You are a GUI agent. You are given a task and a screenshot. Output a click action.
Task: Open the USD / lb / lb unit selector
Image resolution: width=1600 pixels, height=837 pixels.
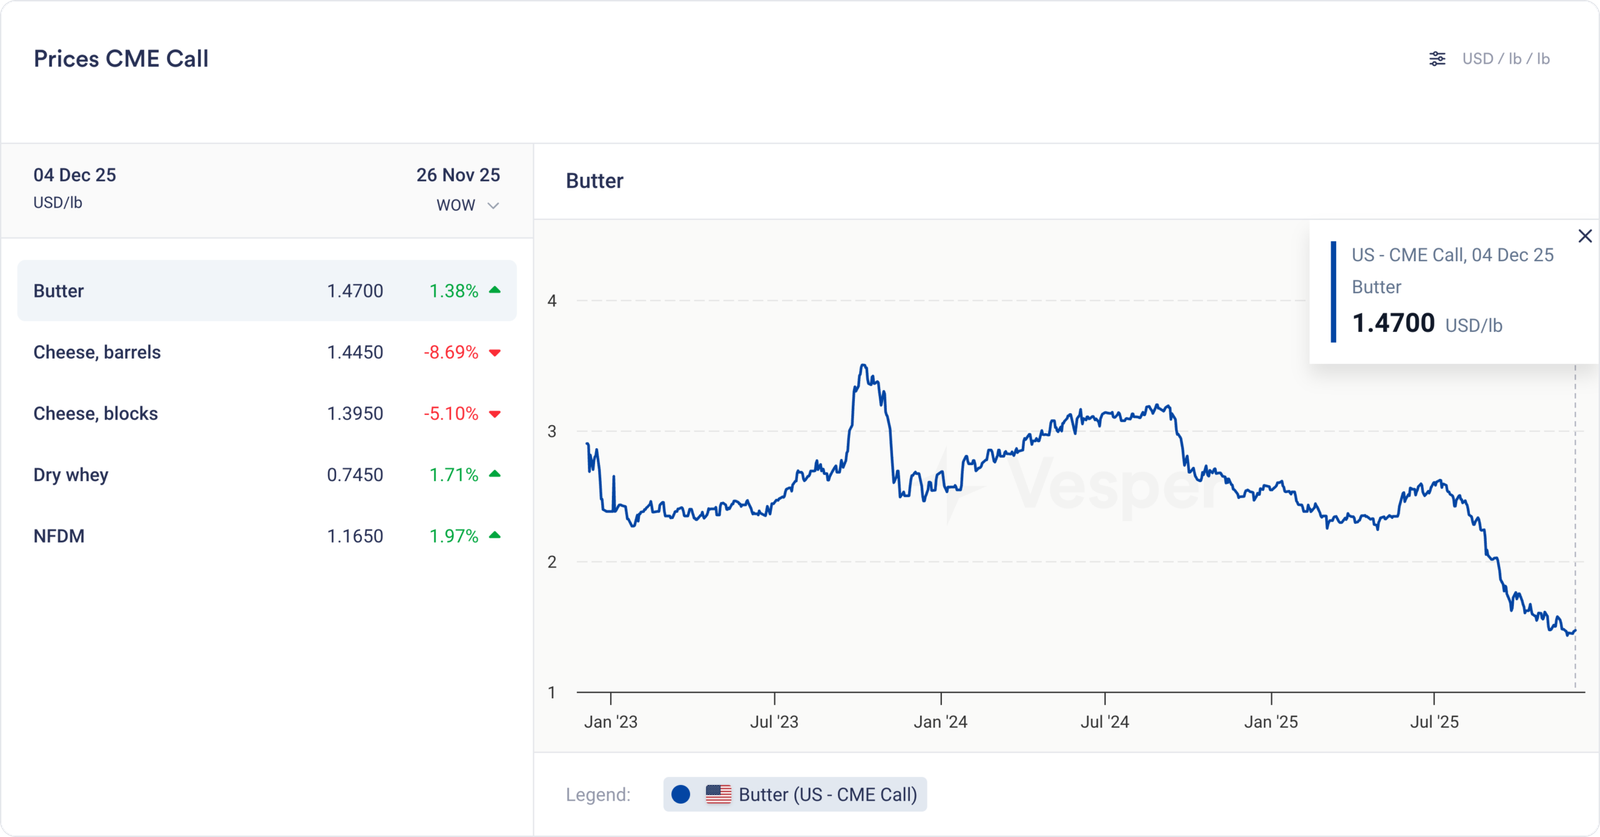click(x=1505, y=59)
